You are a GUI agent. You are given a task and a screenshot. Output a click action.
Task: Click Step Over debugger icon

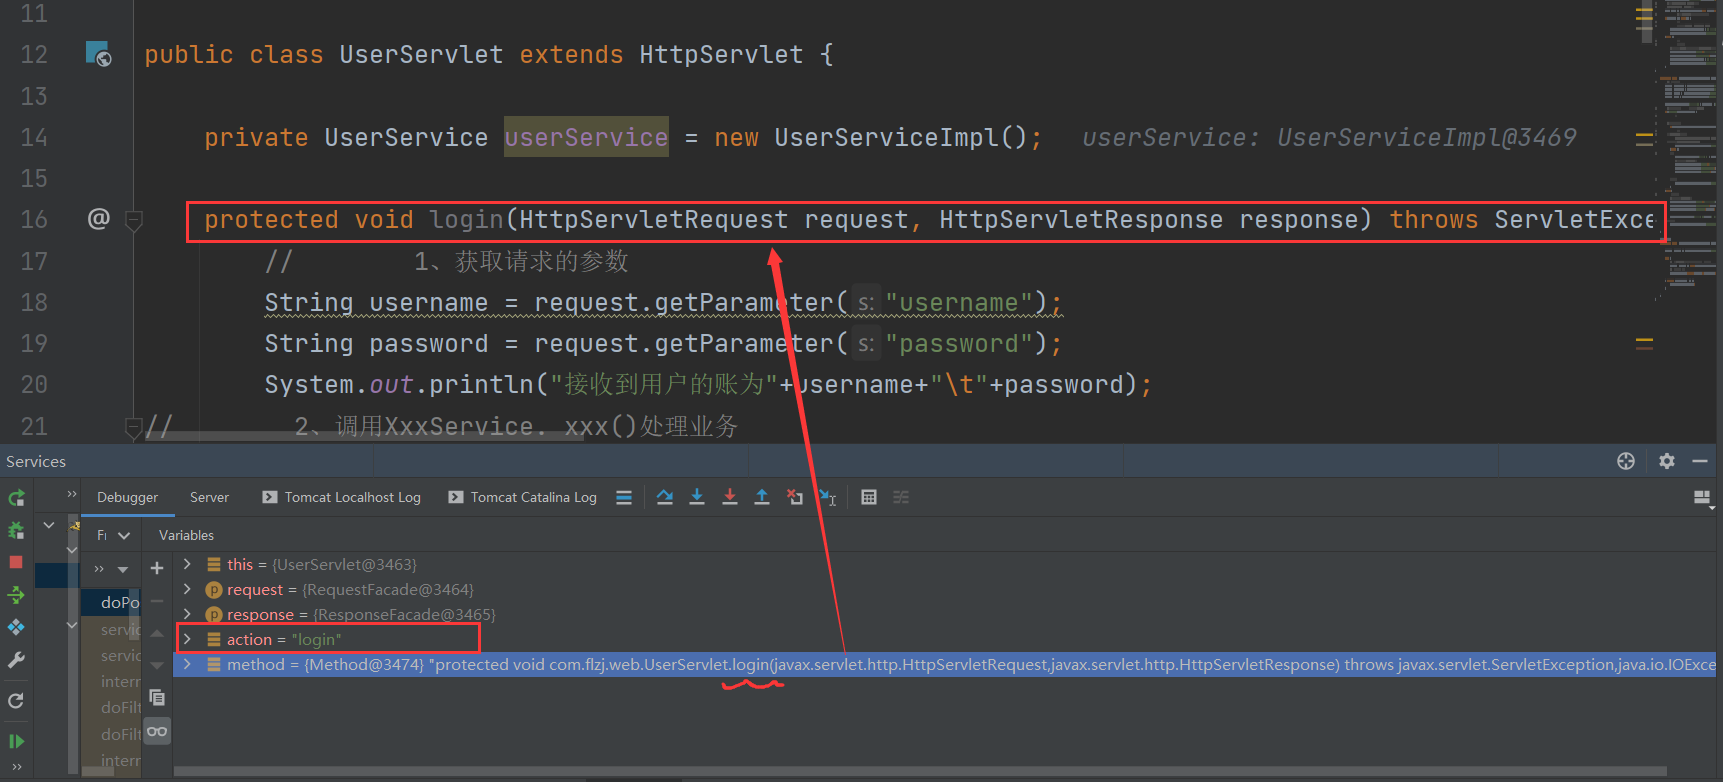pyautogui.click(x=665, y=497)
